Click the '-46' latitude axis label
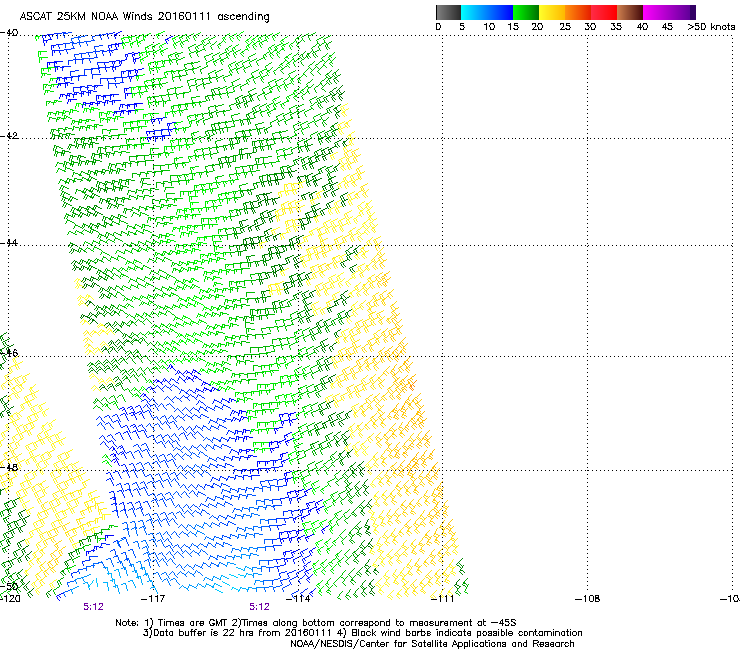 coord(9,353)
